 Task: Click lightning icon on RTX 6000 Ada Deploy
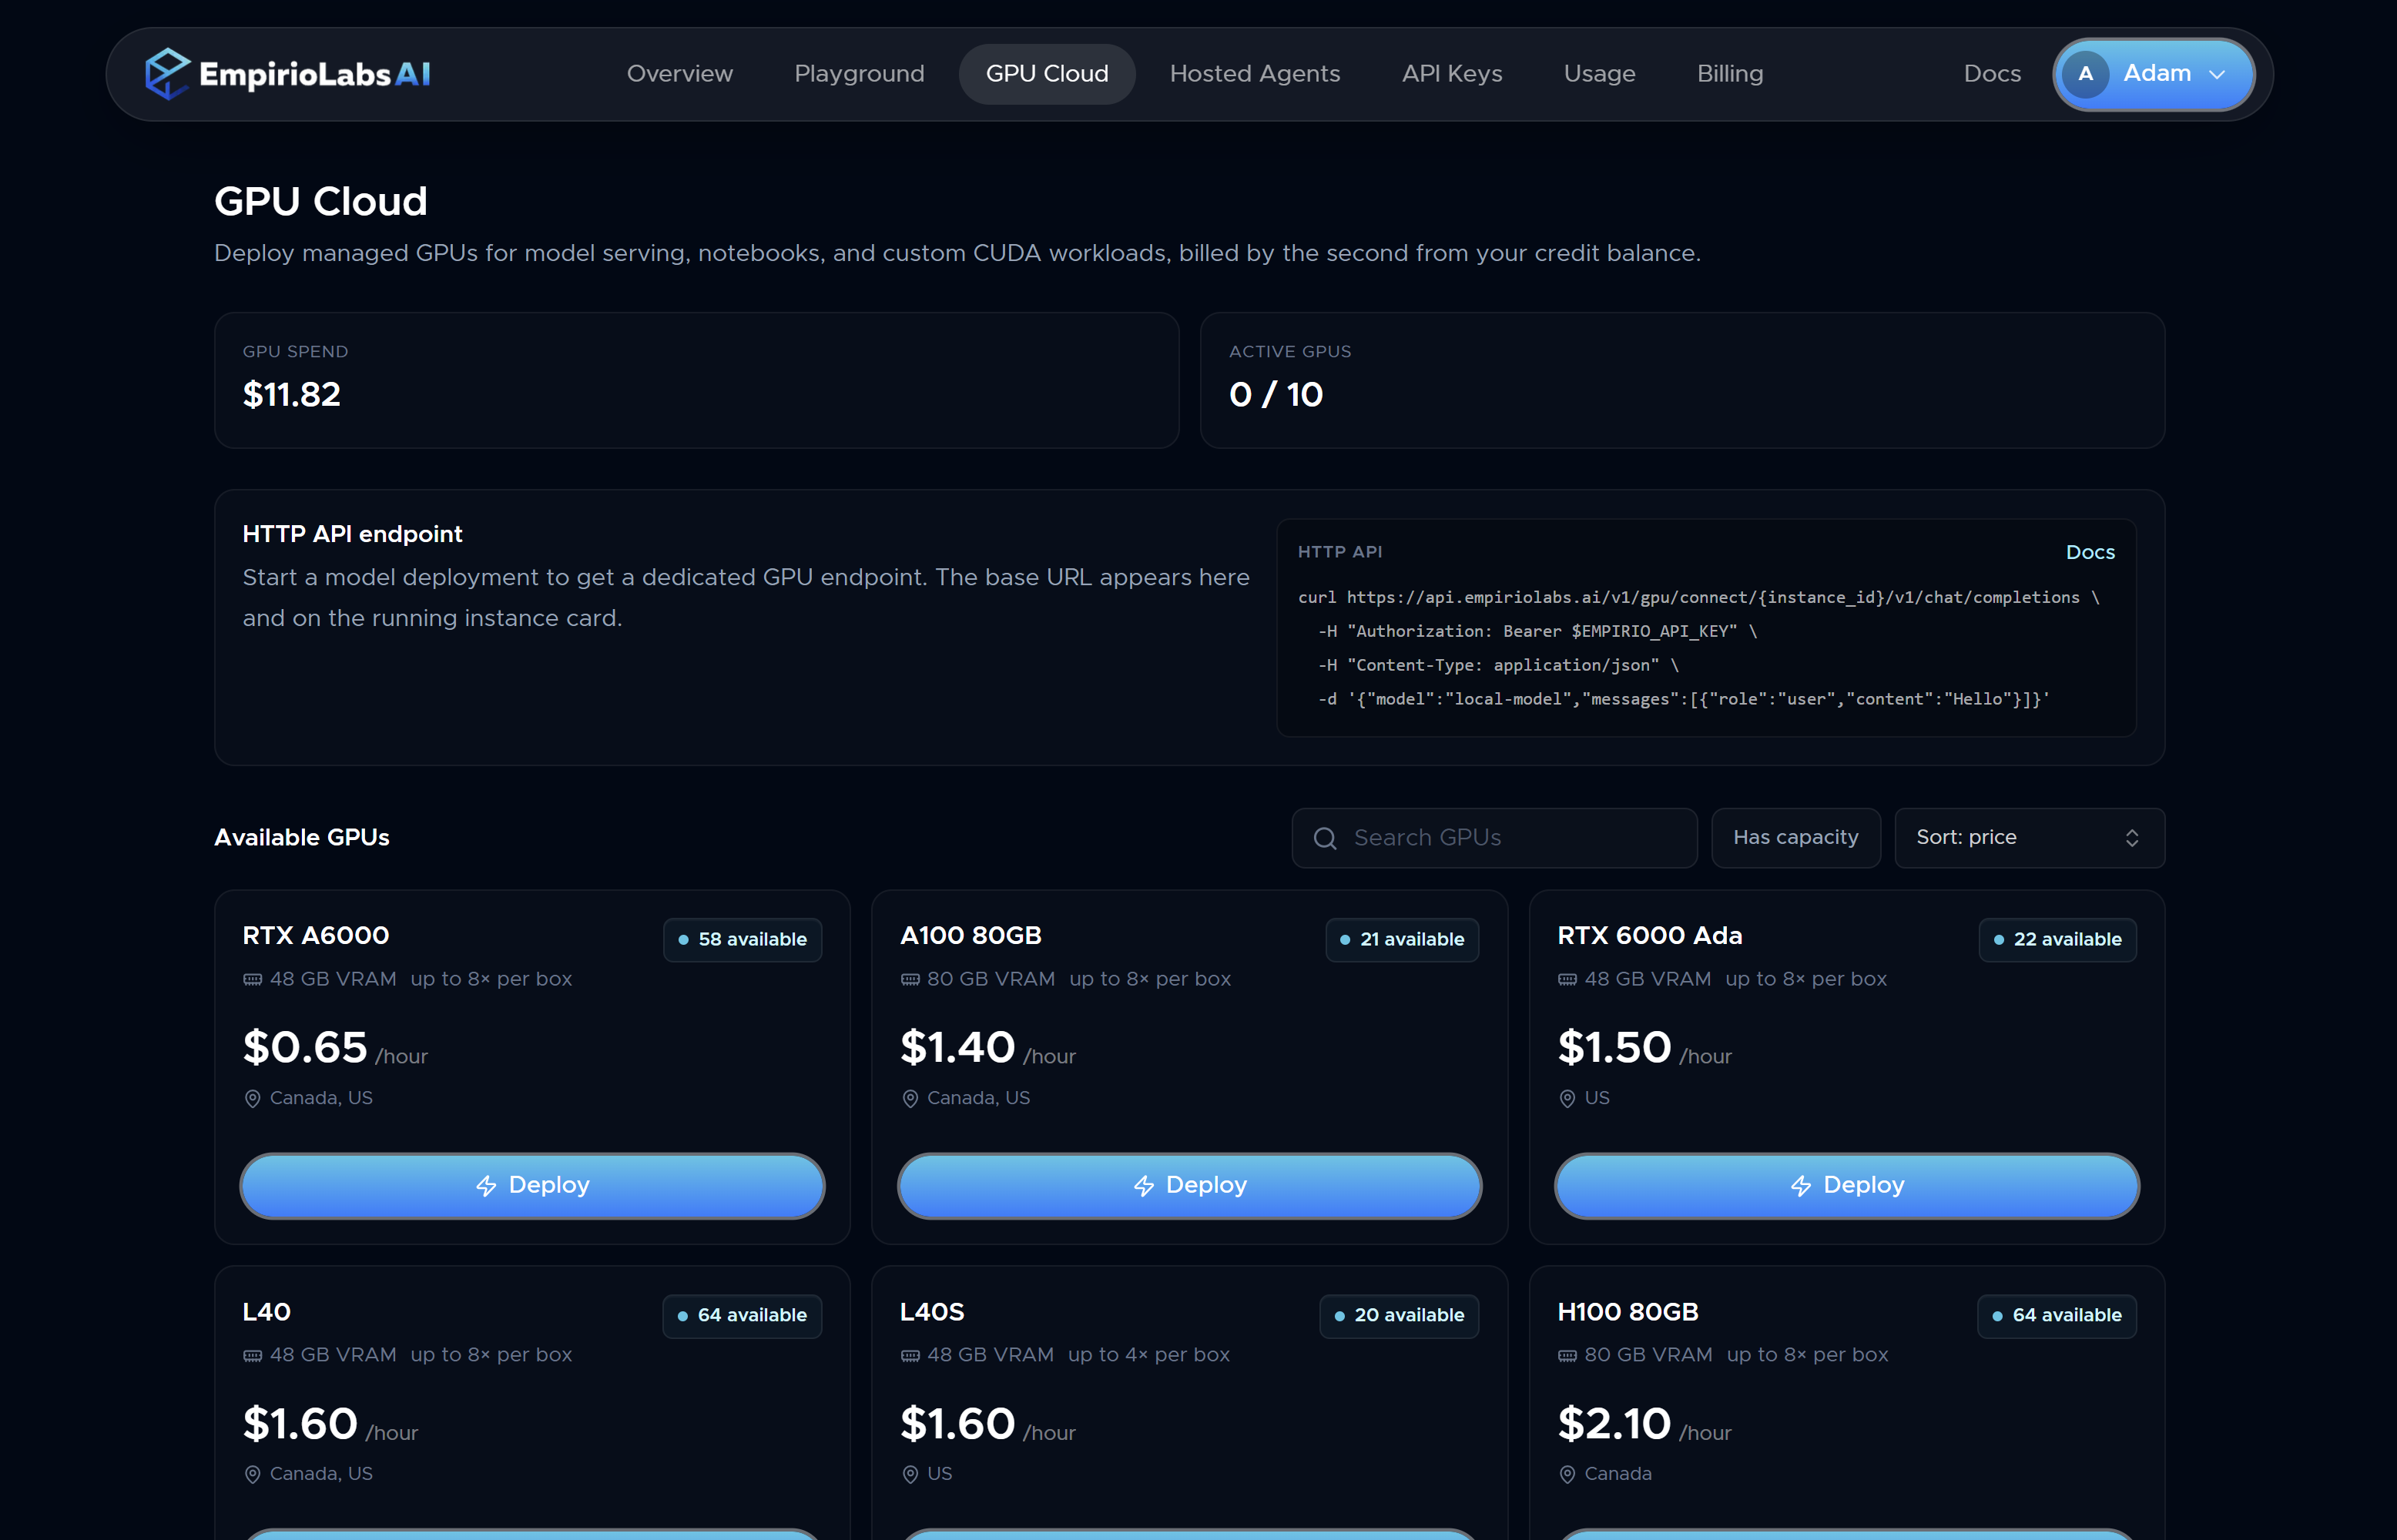(x=1801, y=1186)
